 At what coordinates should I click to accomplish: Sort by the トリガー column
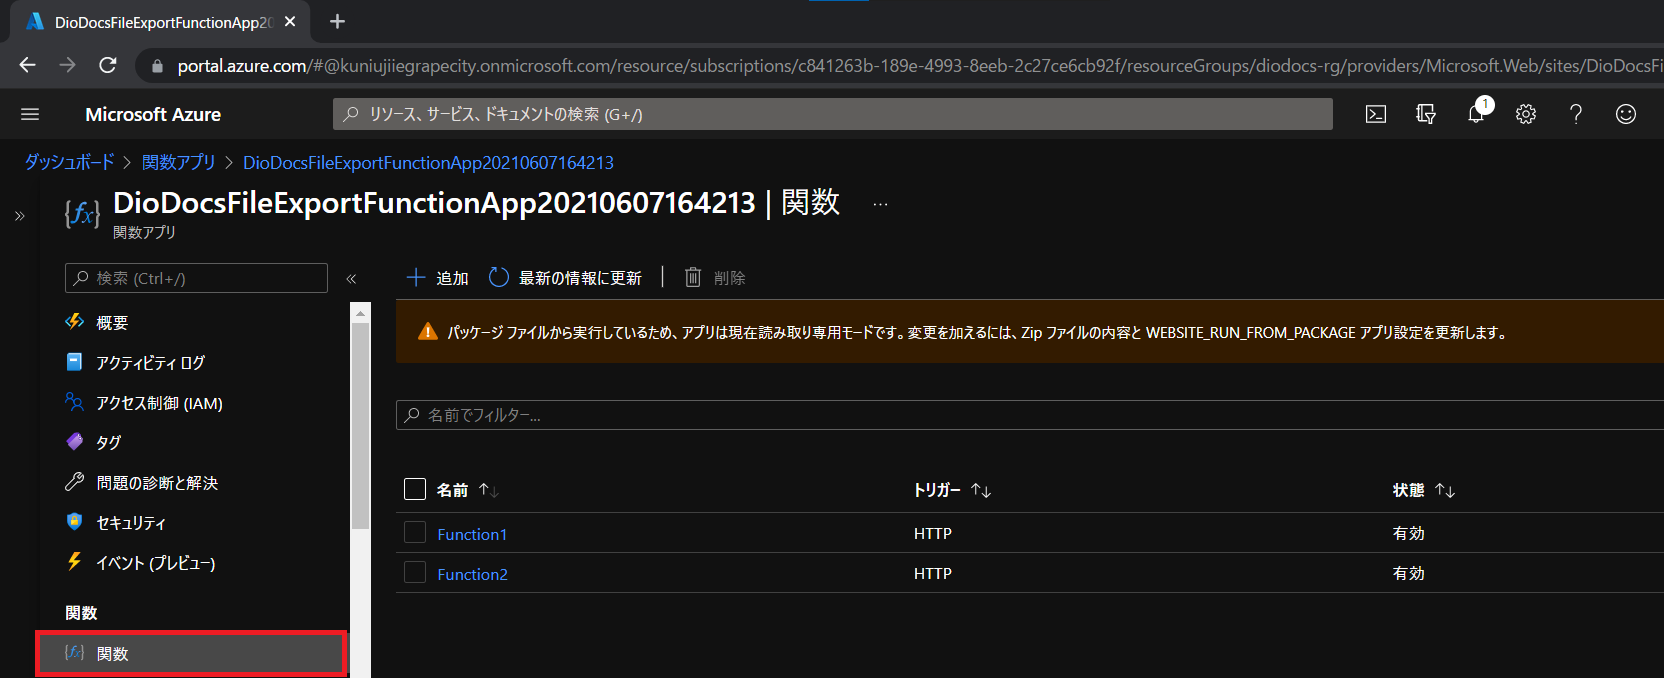[x=952, y=490]
